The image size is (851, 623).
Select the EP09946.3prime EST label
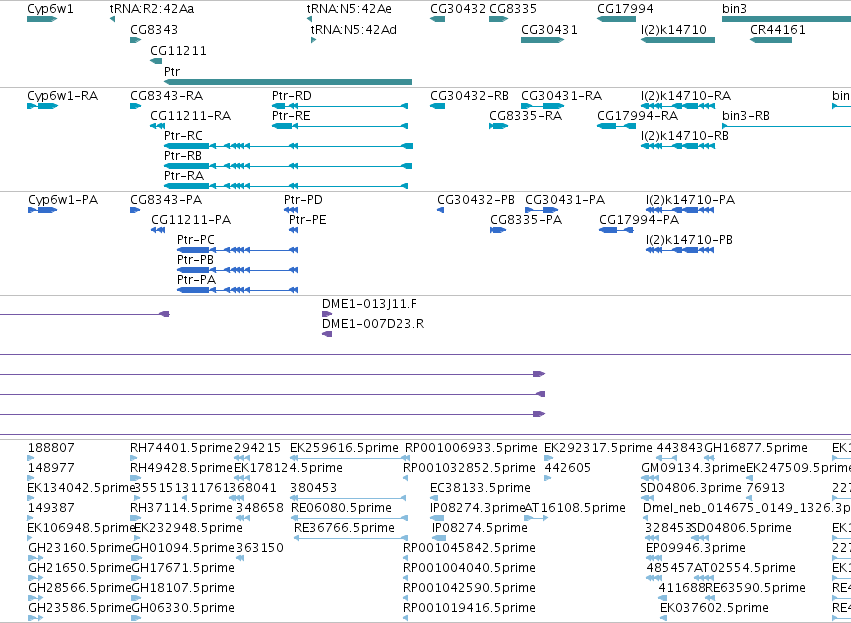pyautogui.click(x=696, y=548)
